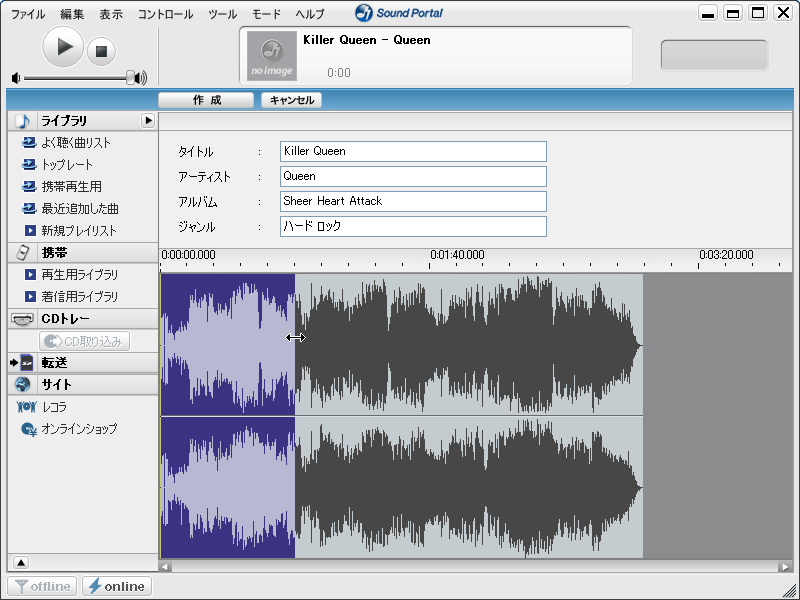Click the CDトレー drive icon

(x=22, y=319)
